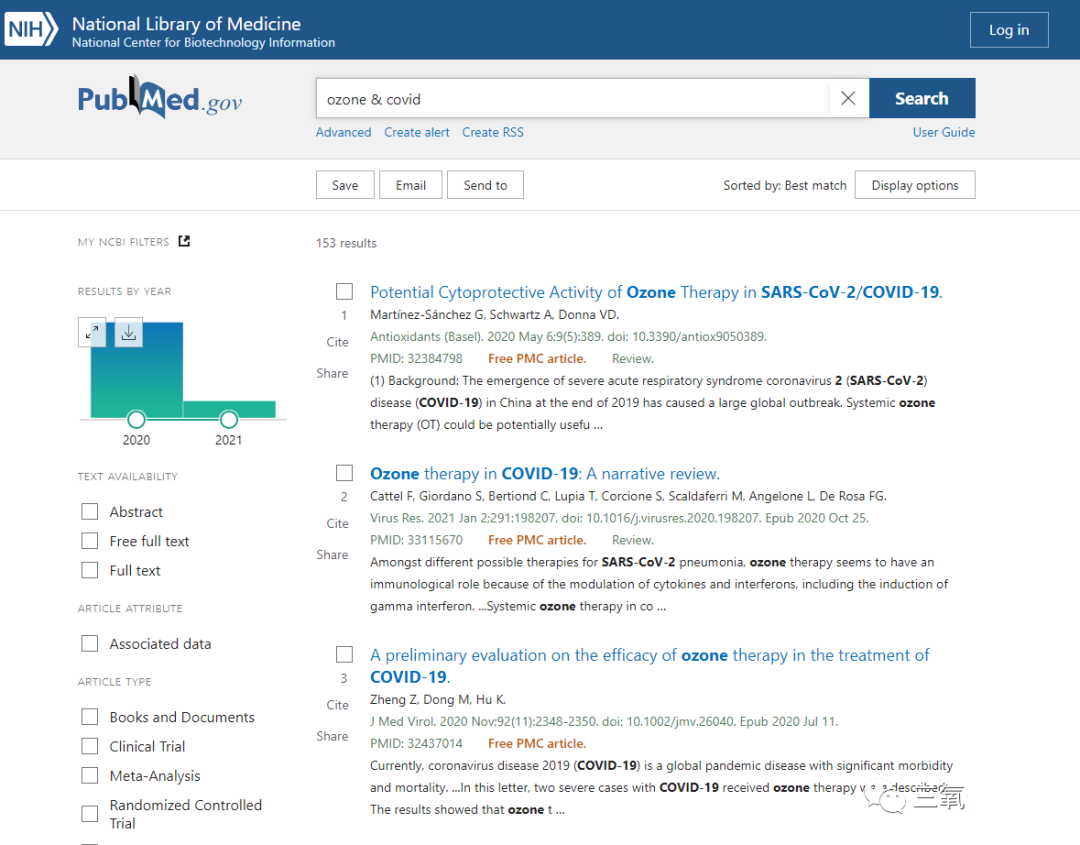Clear the search box with the X icon
Image resolution: width=1080 pixels, height=845 pixels.
[848, 98]
